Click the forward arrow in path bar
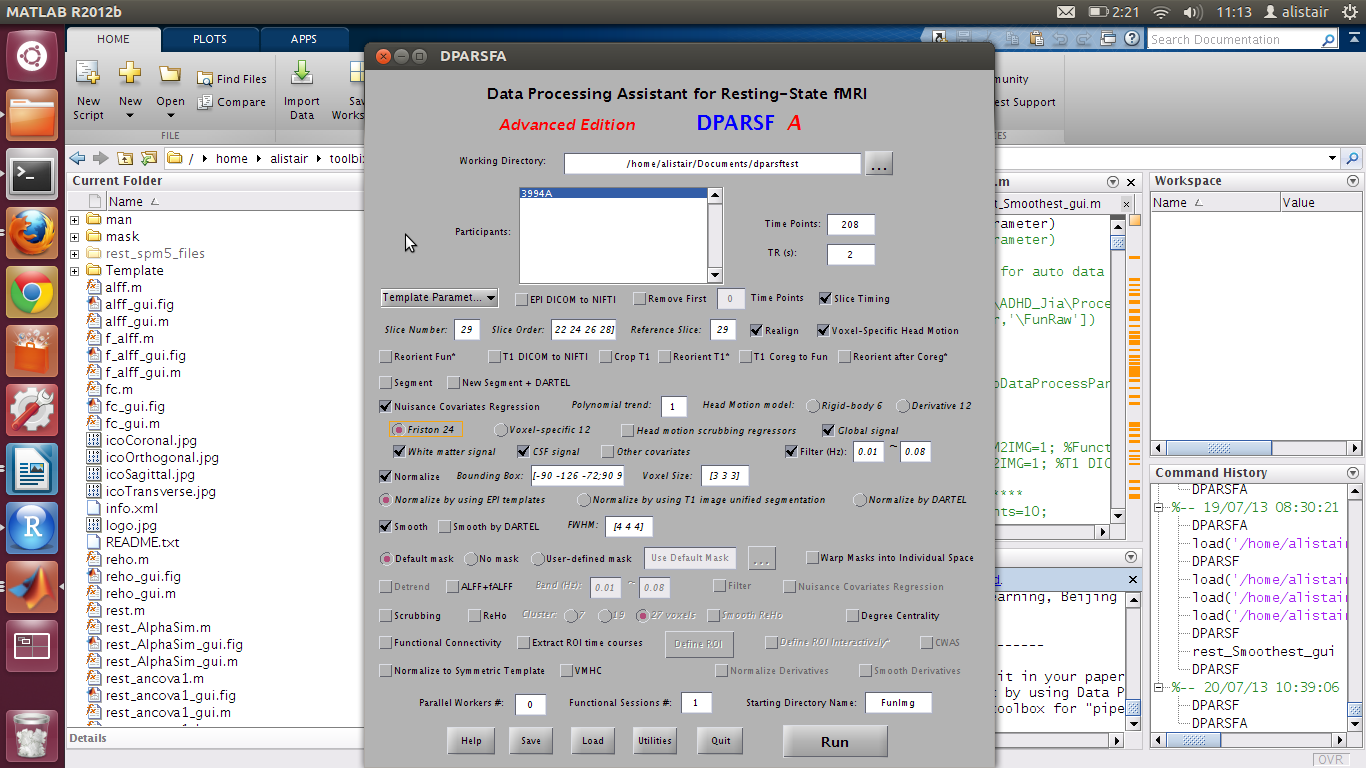This screenshot has width=1366, height=768. (x=100, y=158)
